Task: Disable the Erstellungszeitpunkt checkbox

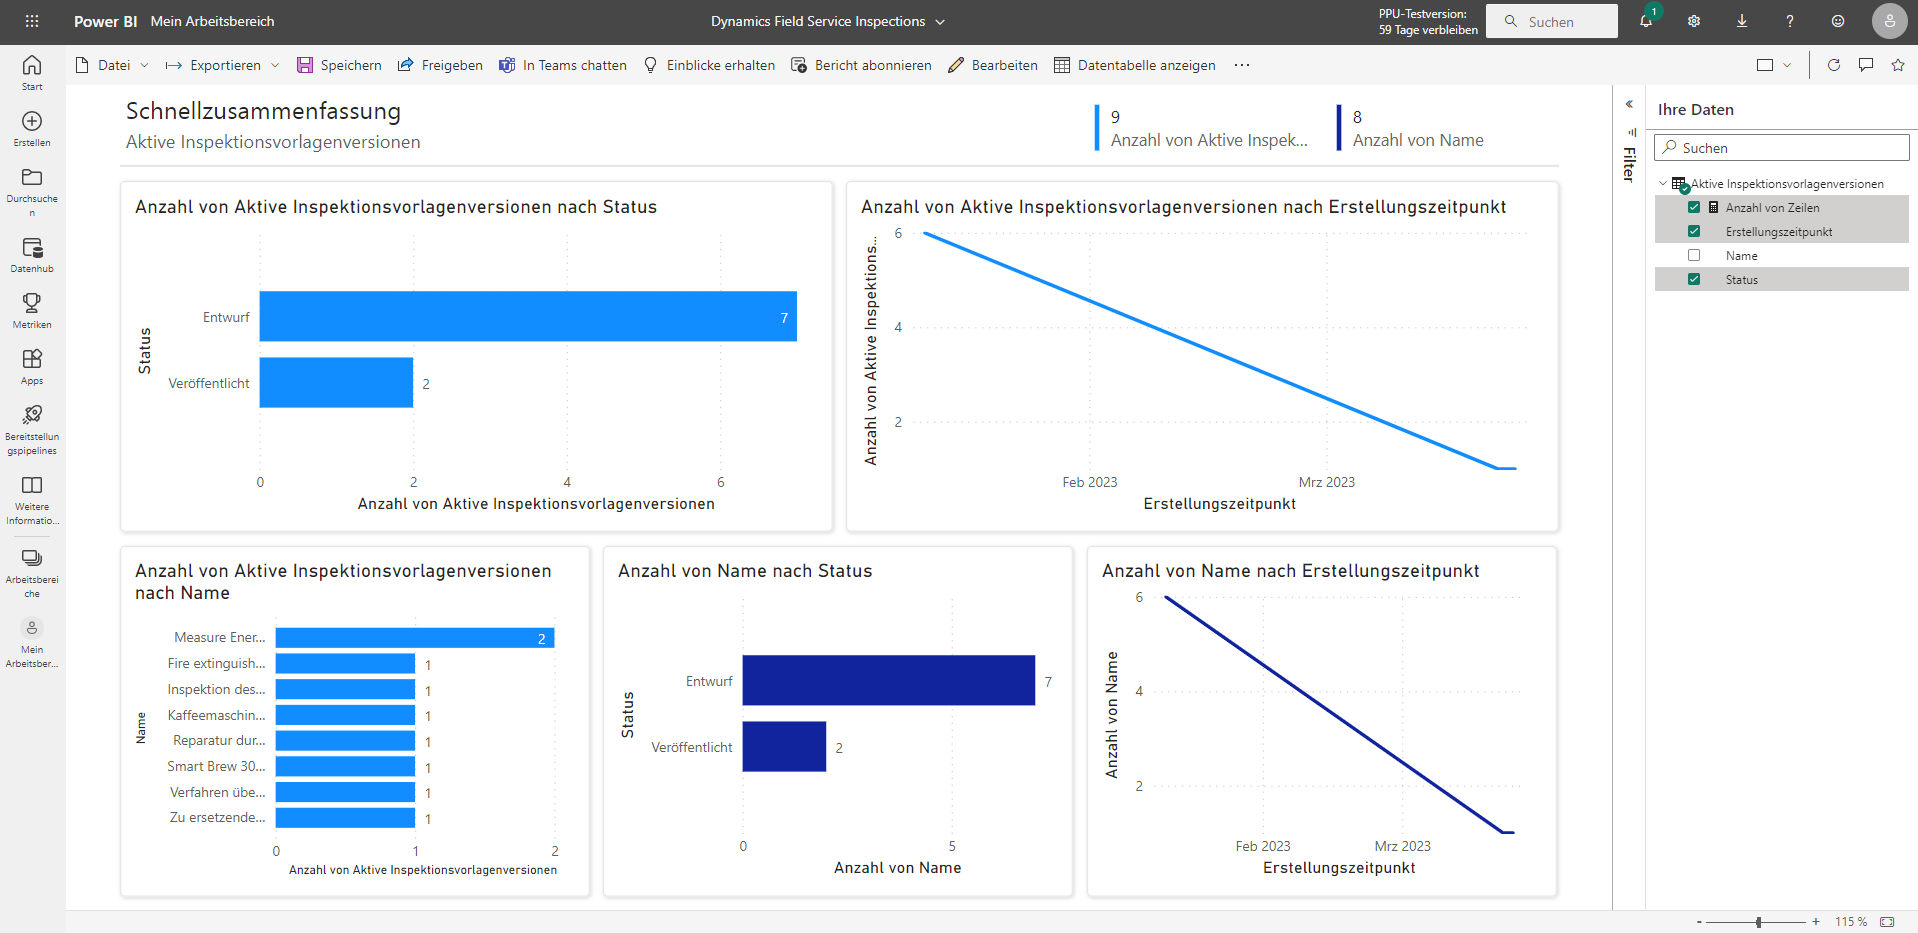Action: (1693, 231)
